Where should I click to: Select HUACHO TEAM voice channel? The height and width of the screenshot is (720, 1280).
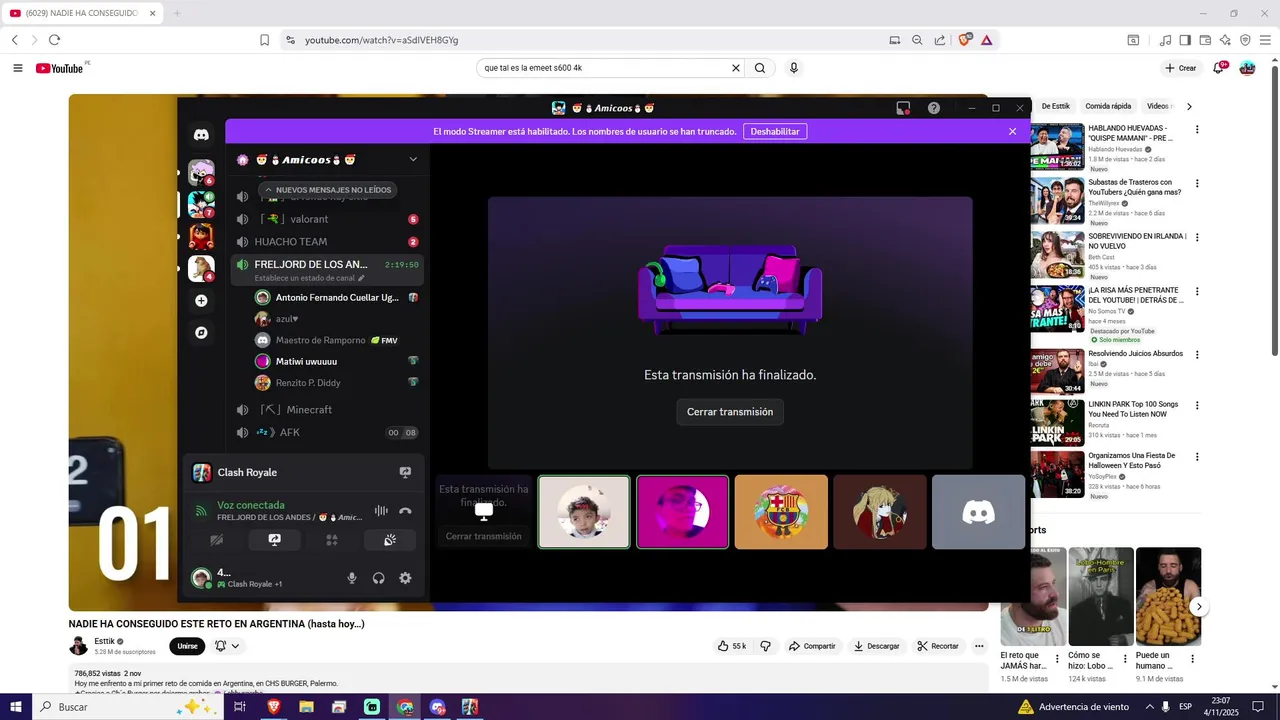(326, 242)
